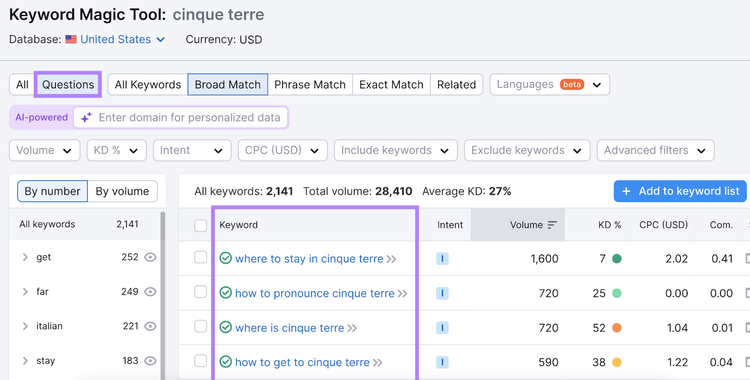Click Add to keyword list button
The image size is (750, 380).
coord(680,191)
